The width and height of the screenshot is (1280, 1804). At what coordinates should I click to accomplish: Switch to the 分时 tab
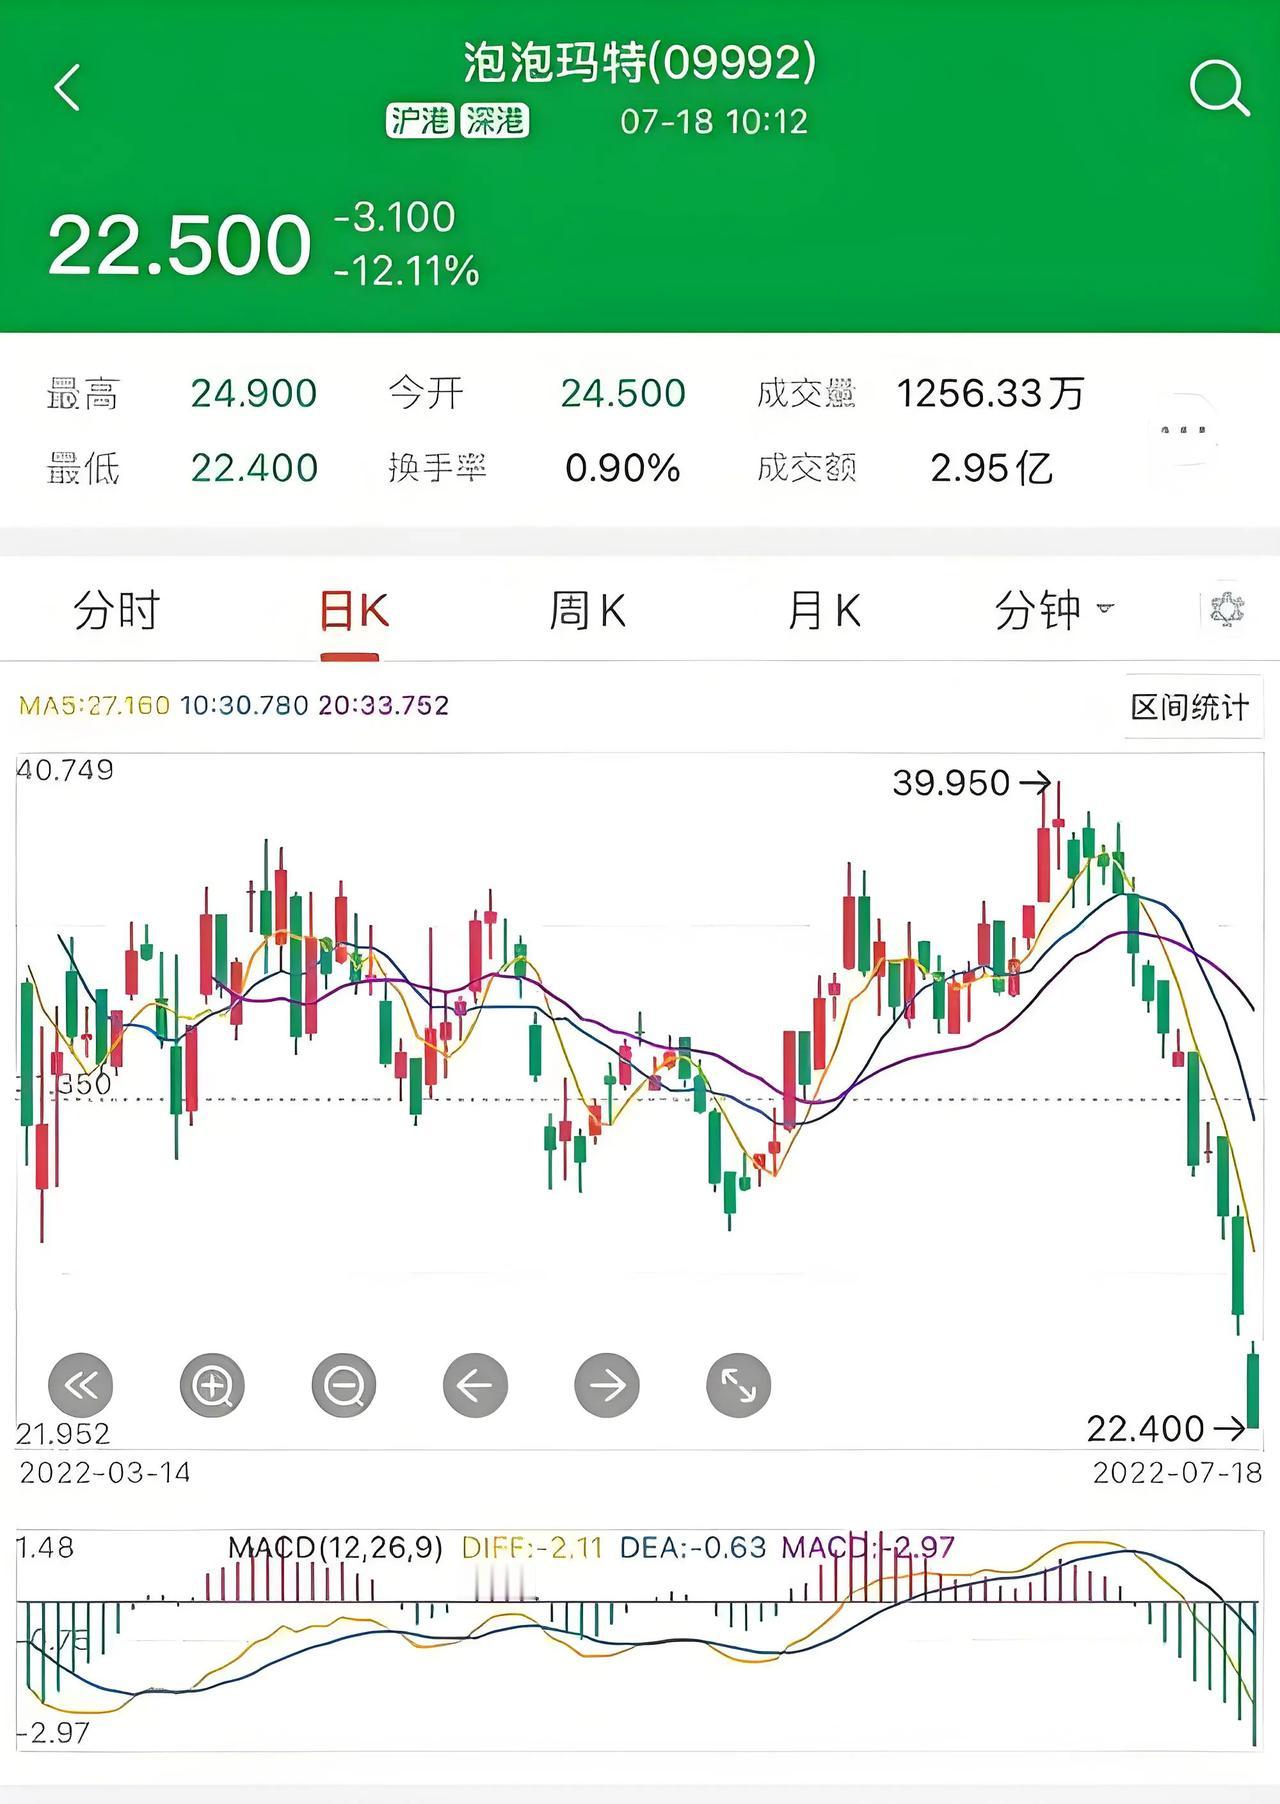tap(116, 610)
